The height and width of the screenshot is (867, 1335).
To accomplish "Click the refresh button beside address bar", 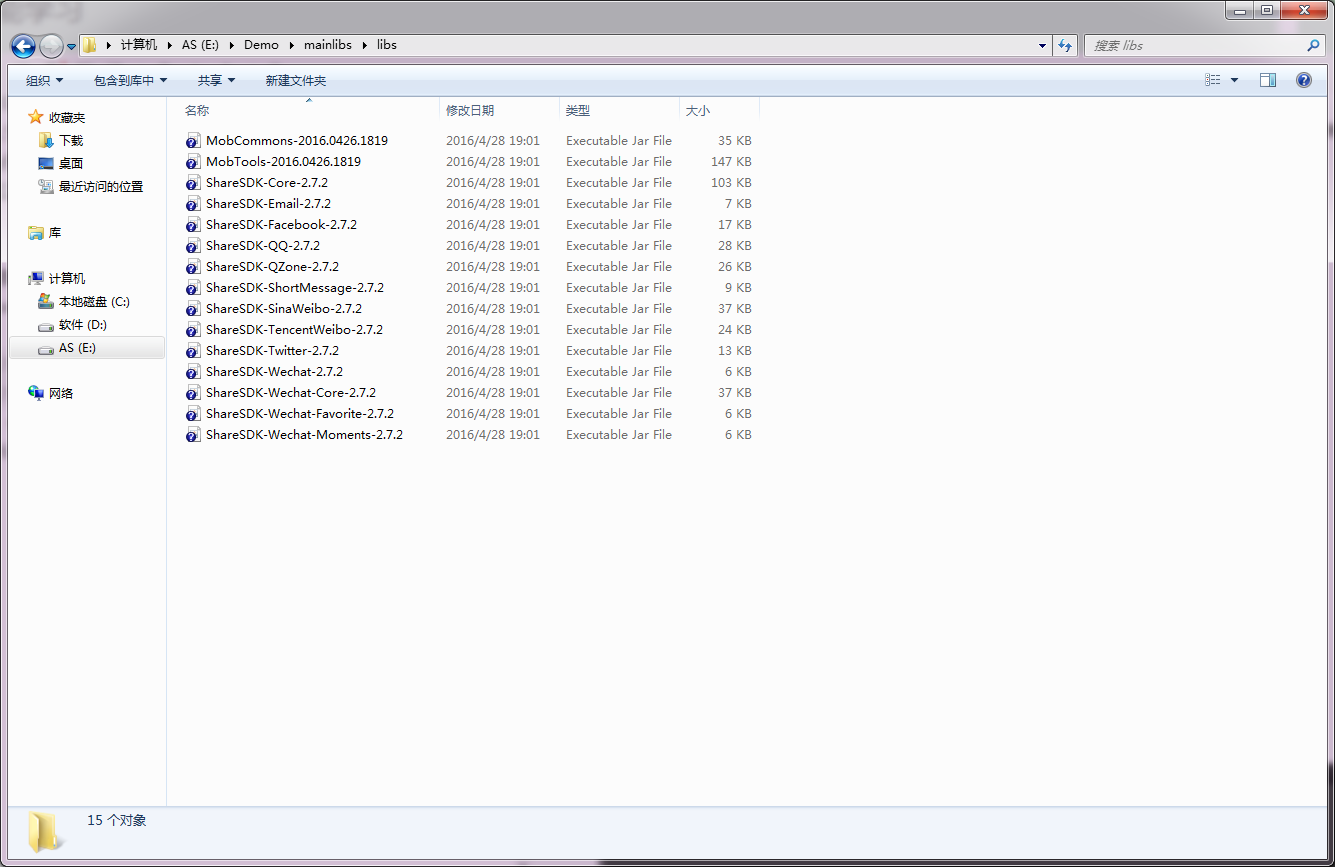I will pos(1065,45).
